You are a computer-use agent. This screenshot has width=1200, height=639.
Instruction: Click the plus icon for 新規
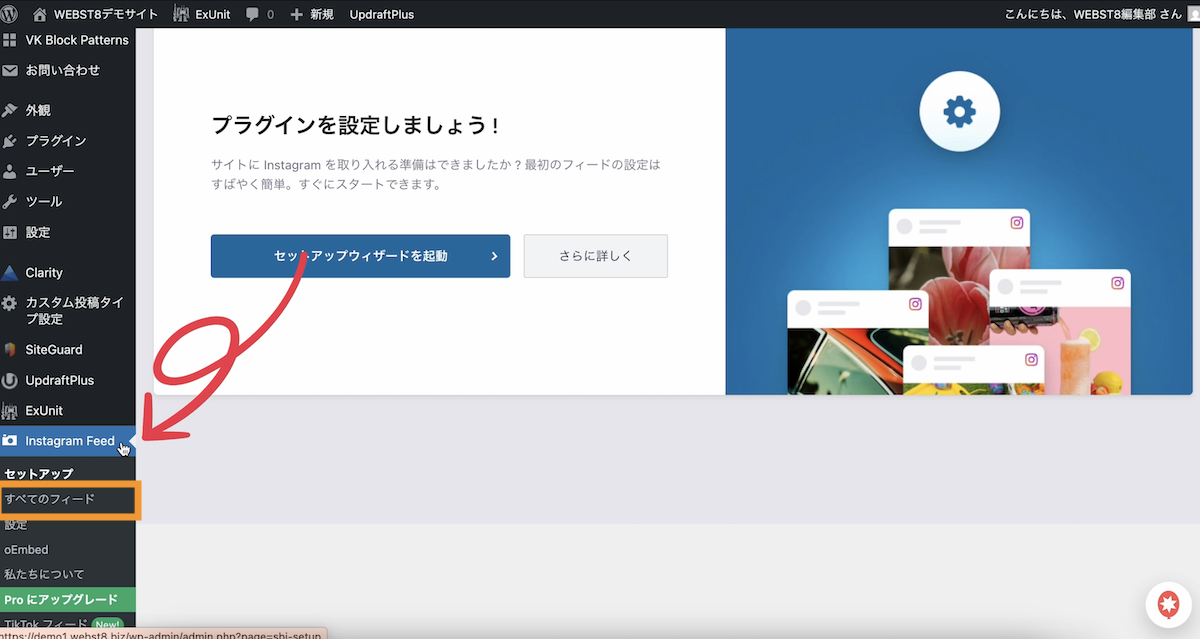[x=296, y=14]
